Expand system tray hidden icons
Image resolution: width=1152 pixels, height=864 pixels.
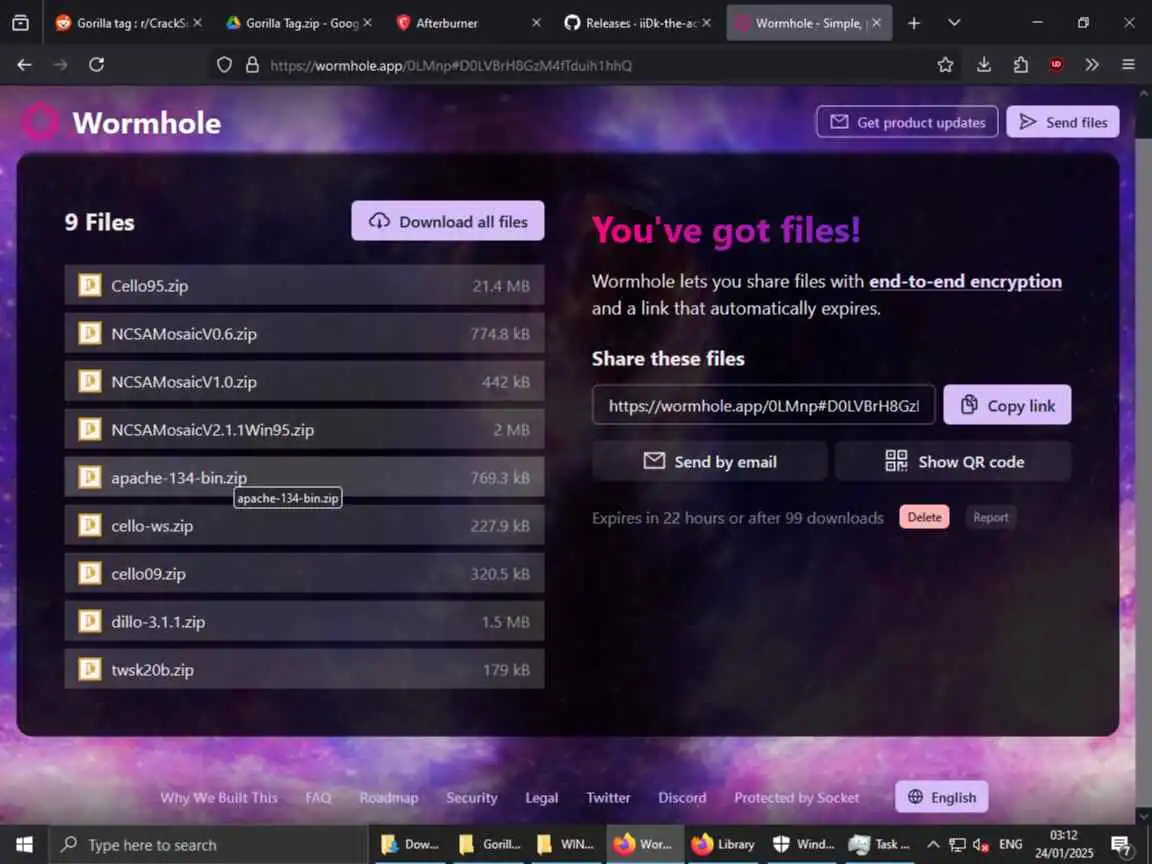[x=933, y=844]
